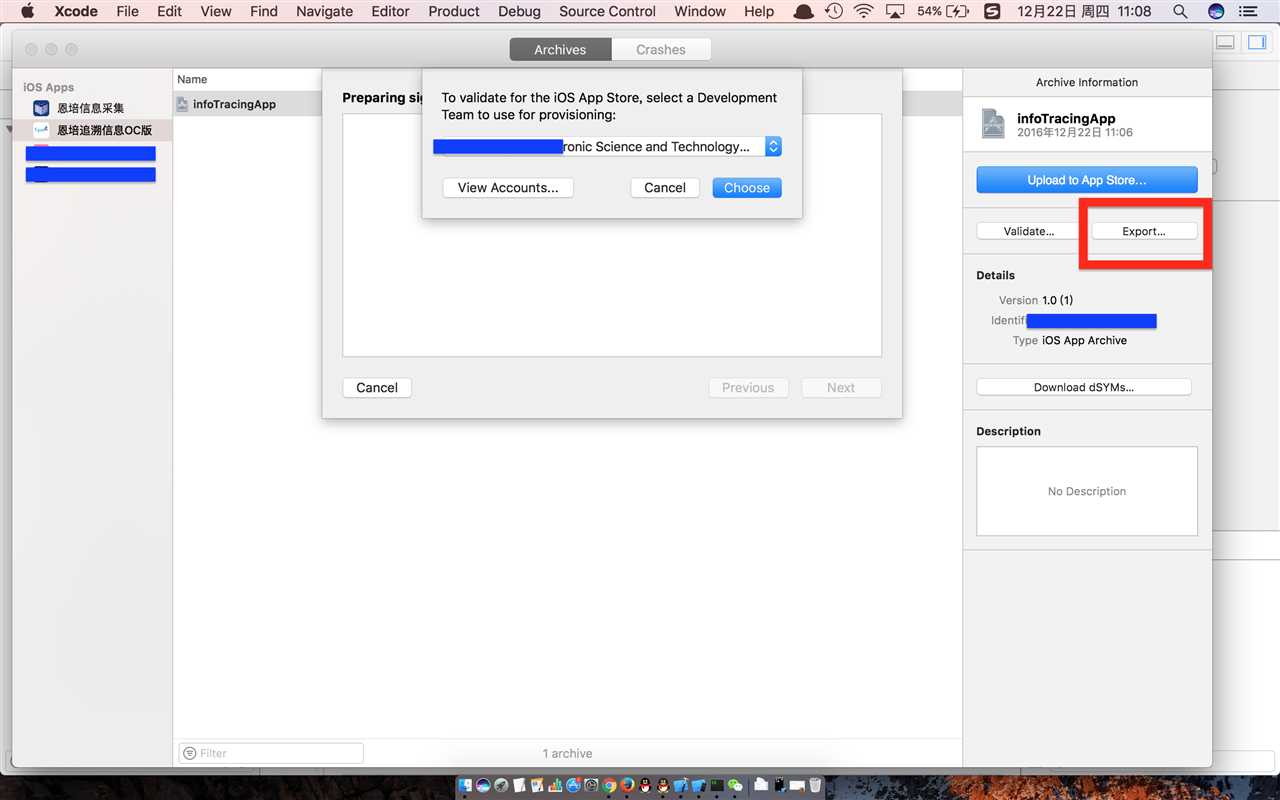Toggle the utilities panel in the background Xcode window
Viewport: 1280px width, 800px height.
pyautogui.click(x=1256, y=42)
